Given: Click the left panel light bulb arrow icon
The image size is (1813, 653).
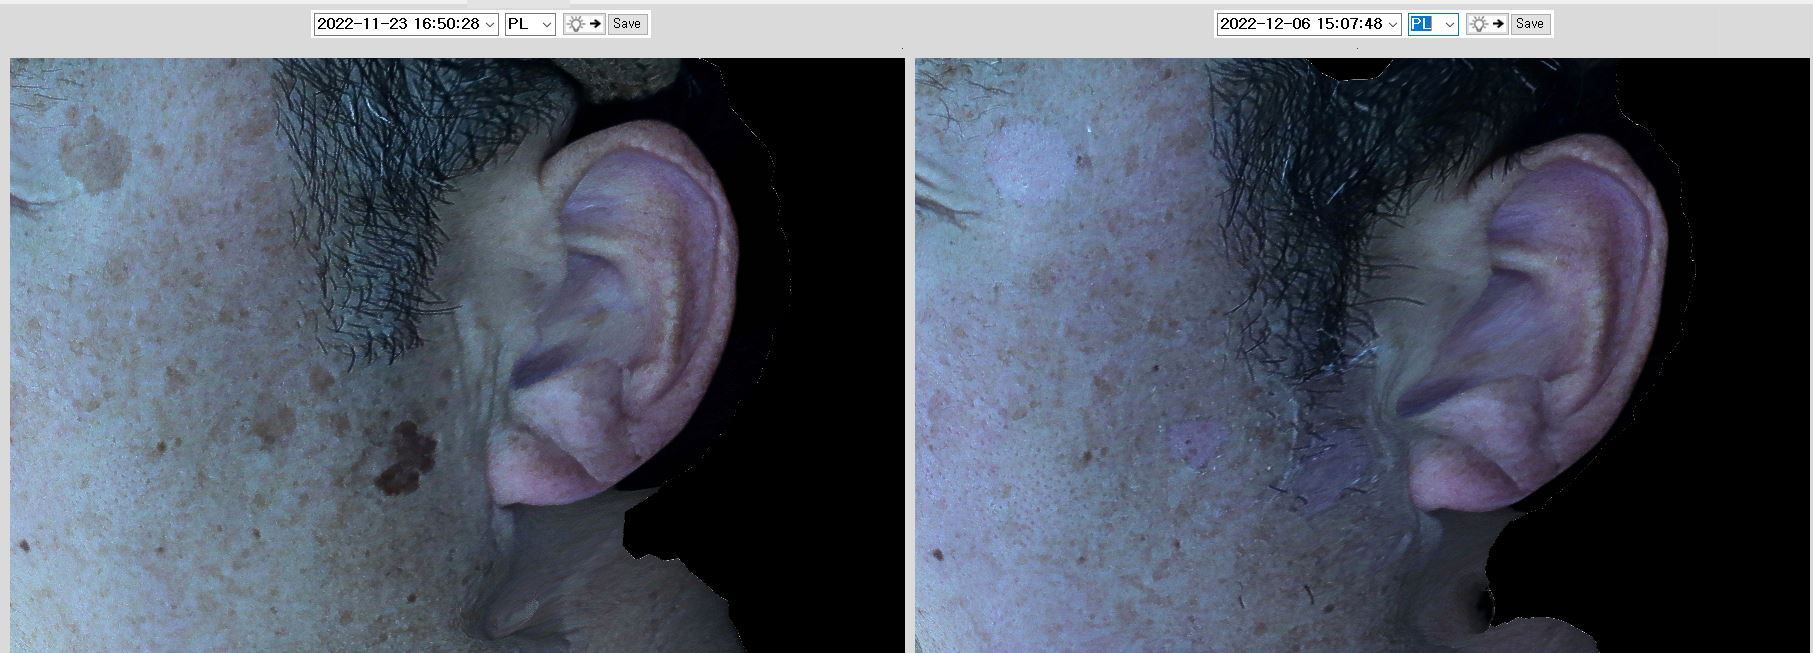Looking at the screenshot, I should pos(584,24).
